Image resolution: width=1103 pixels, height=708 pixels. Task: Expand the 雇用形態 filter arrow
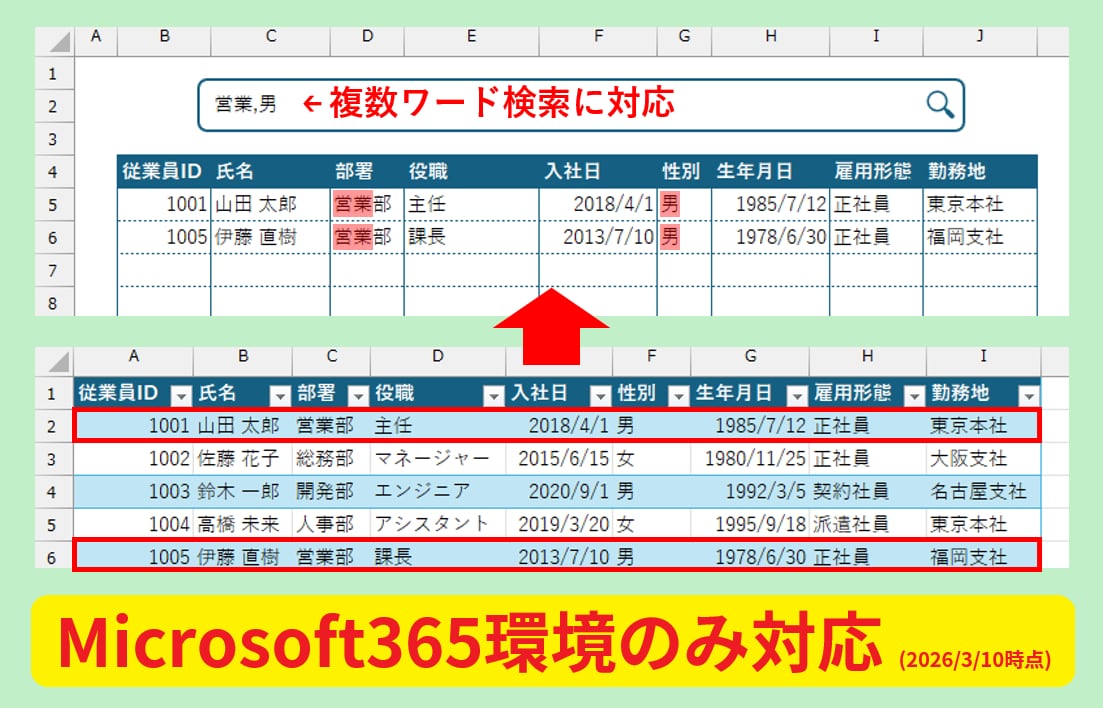click(913, 395)
